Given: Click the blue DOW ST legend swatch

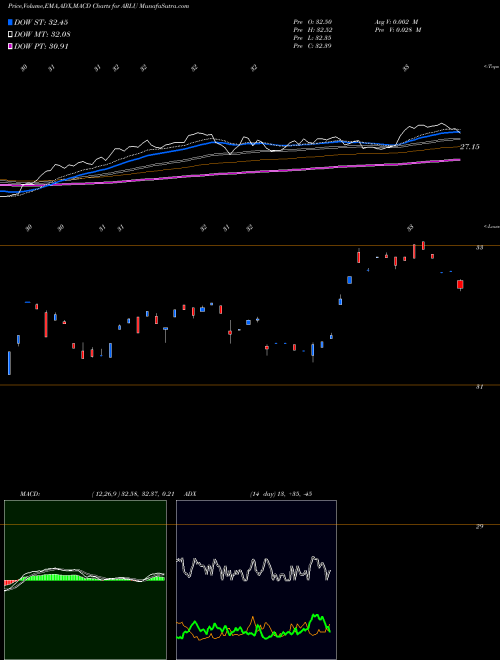Looking at the screenshot, I should pyautogui.click(x=10, y=22).
